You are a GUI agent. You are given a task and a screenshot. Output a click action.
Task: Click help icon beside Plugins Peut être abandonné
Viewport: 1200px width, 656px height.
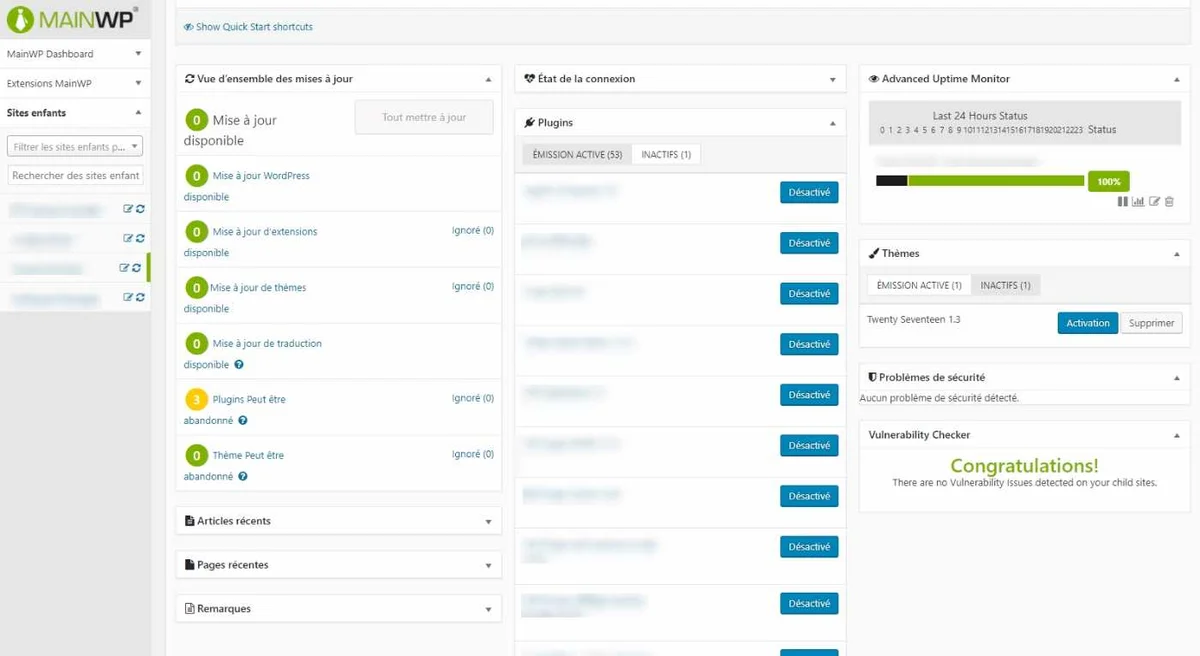(243, 421)
